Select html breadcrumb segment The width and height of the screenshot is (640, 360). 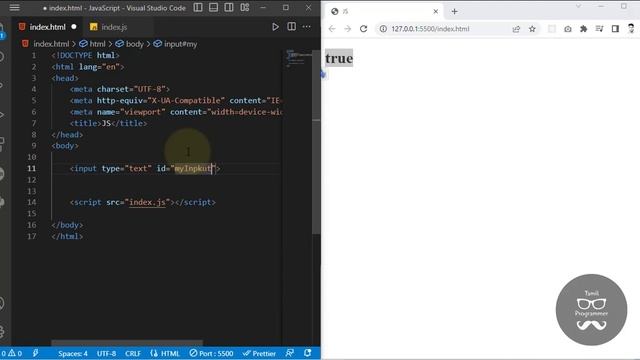pos(97,44)
